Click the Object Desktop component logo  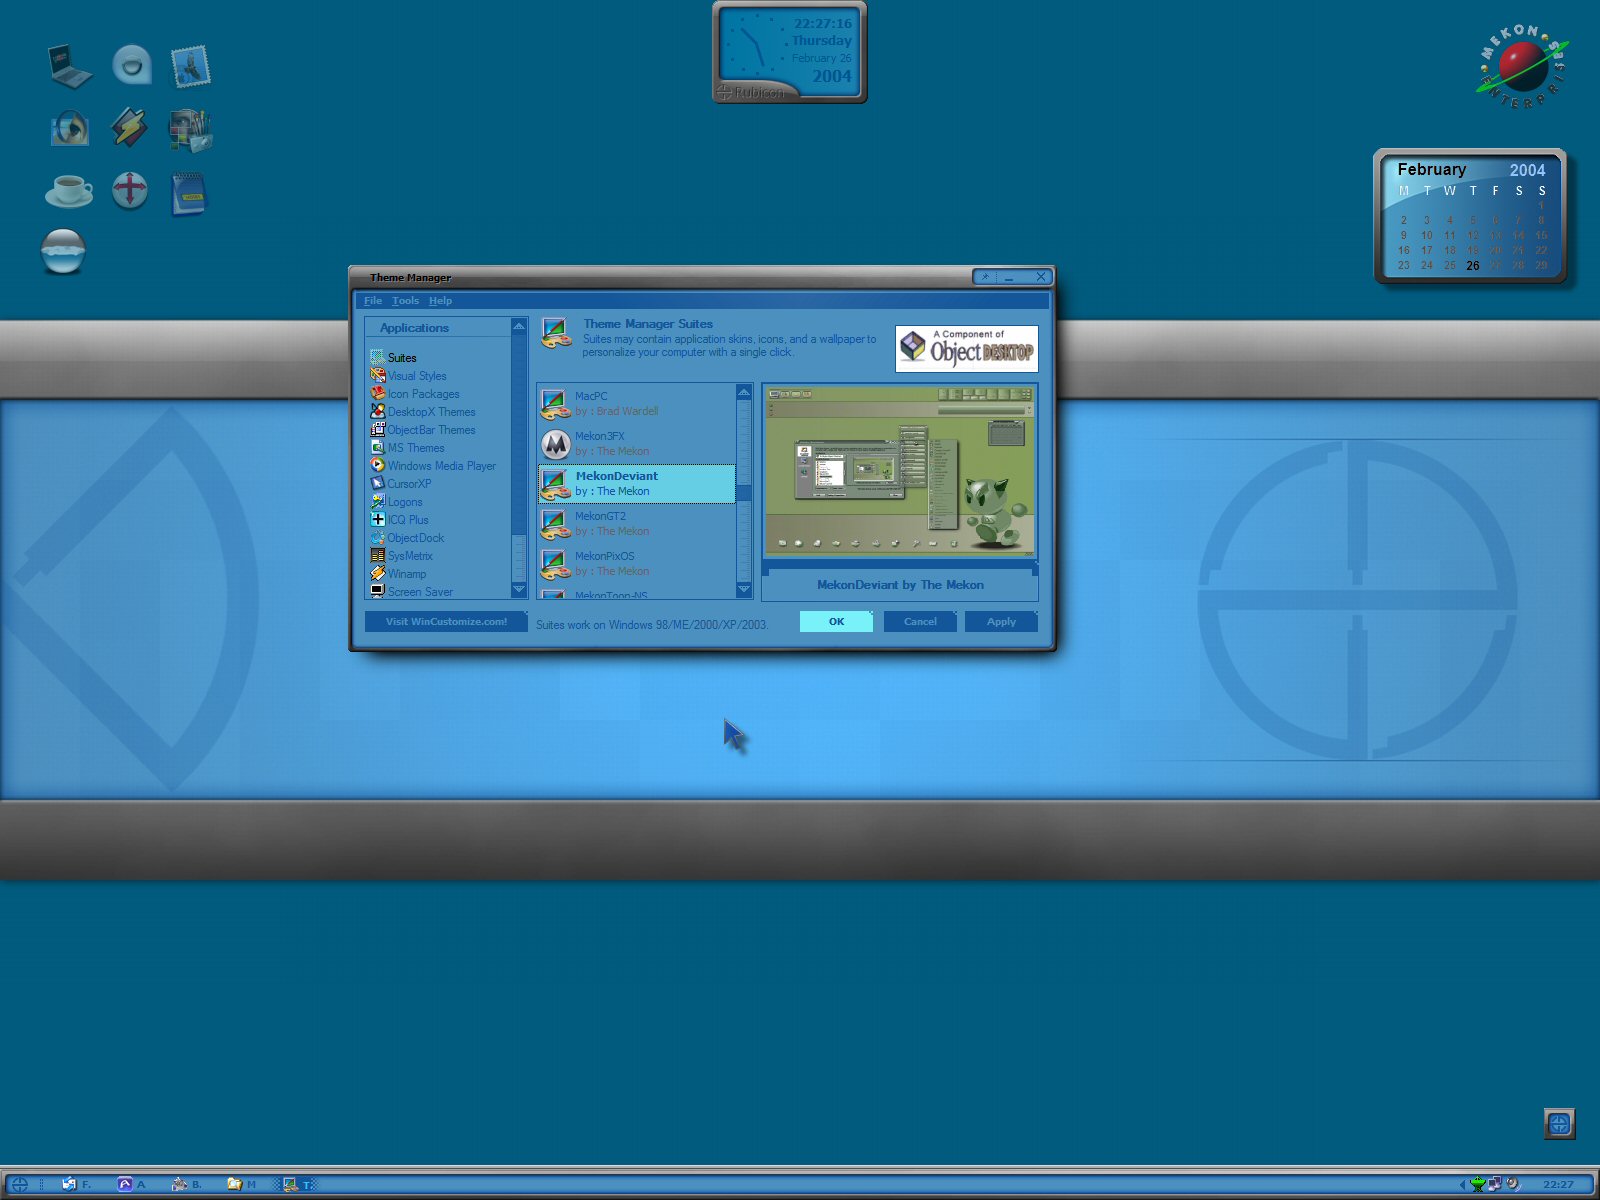pyautogui.click(x=966, y=349)
